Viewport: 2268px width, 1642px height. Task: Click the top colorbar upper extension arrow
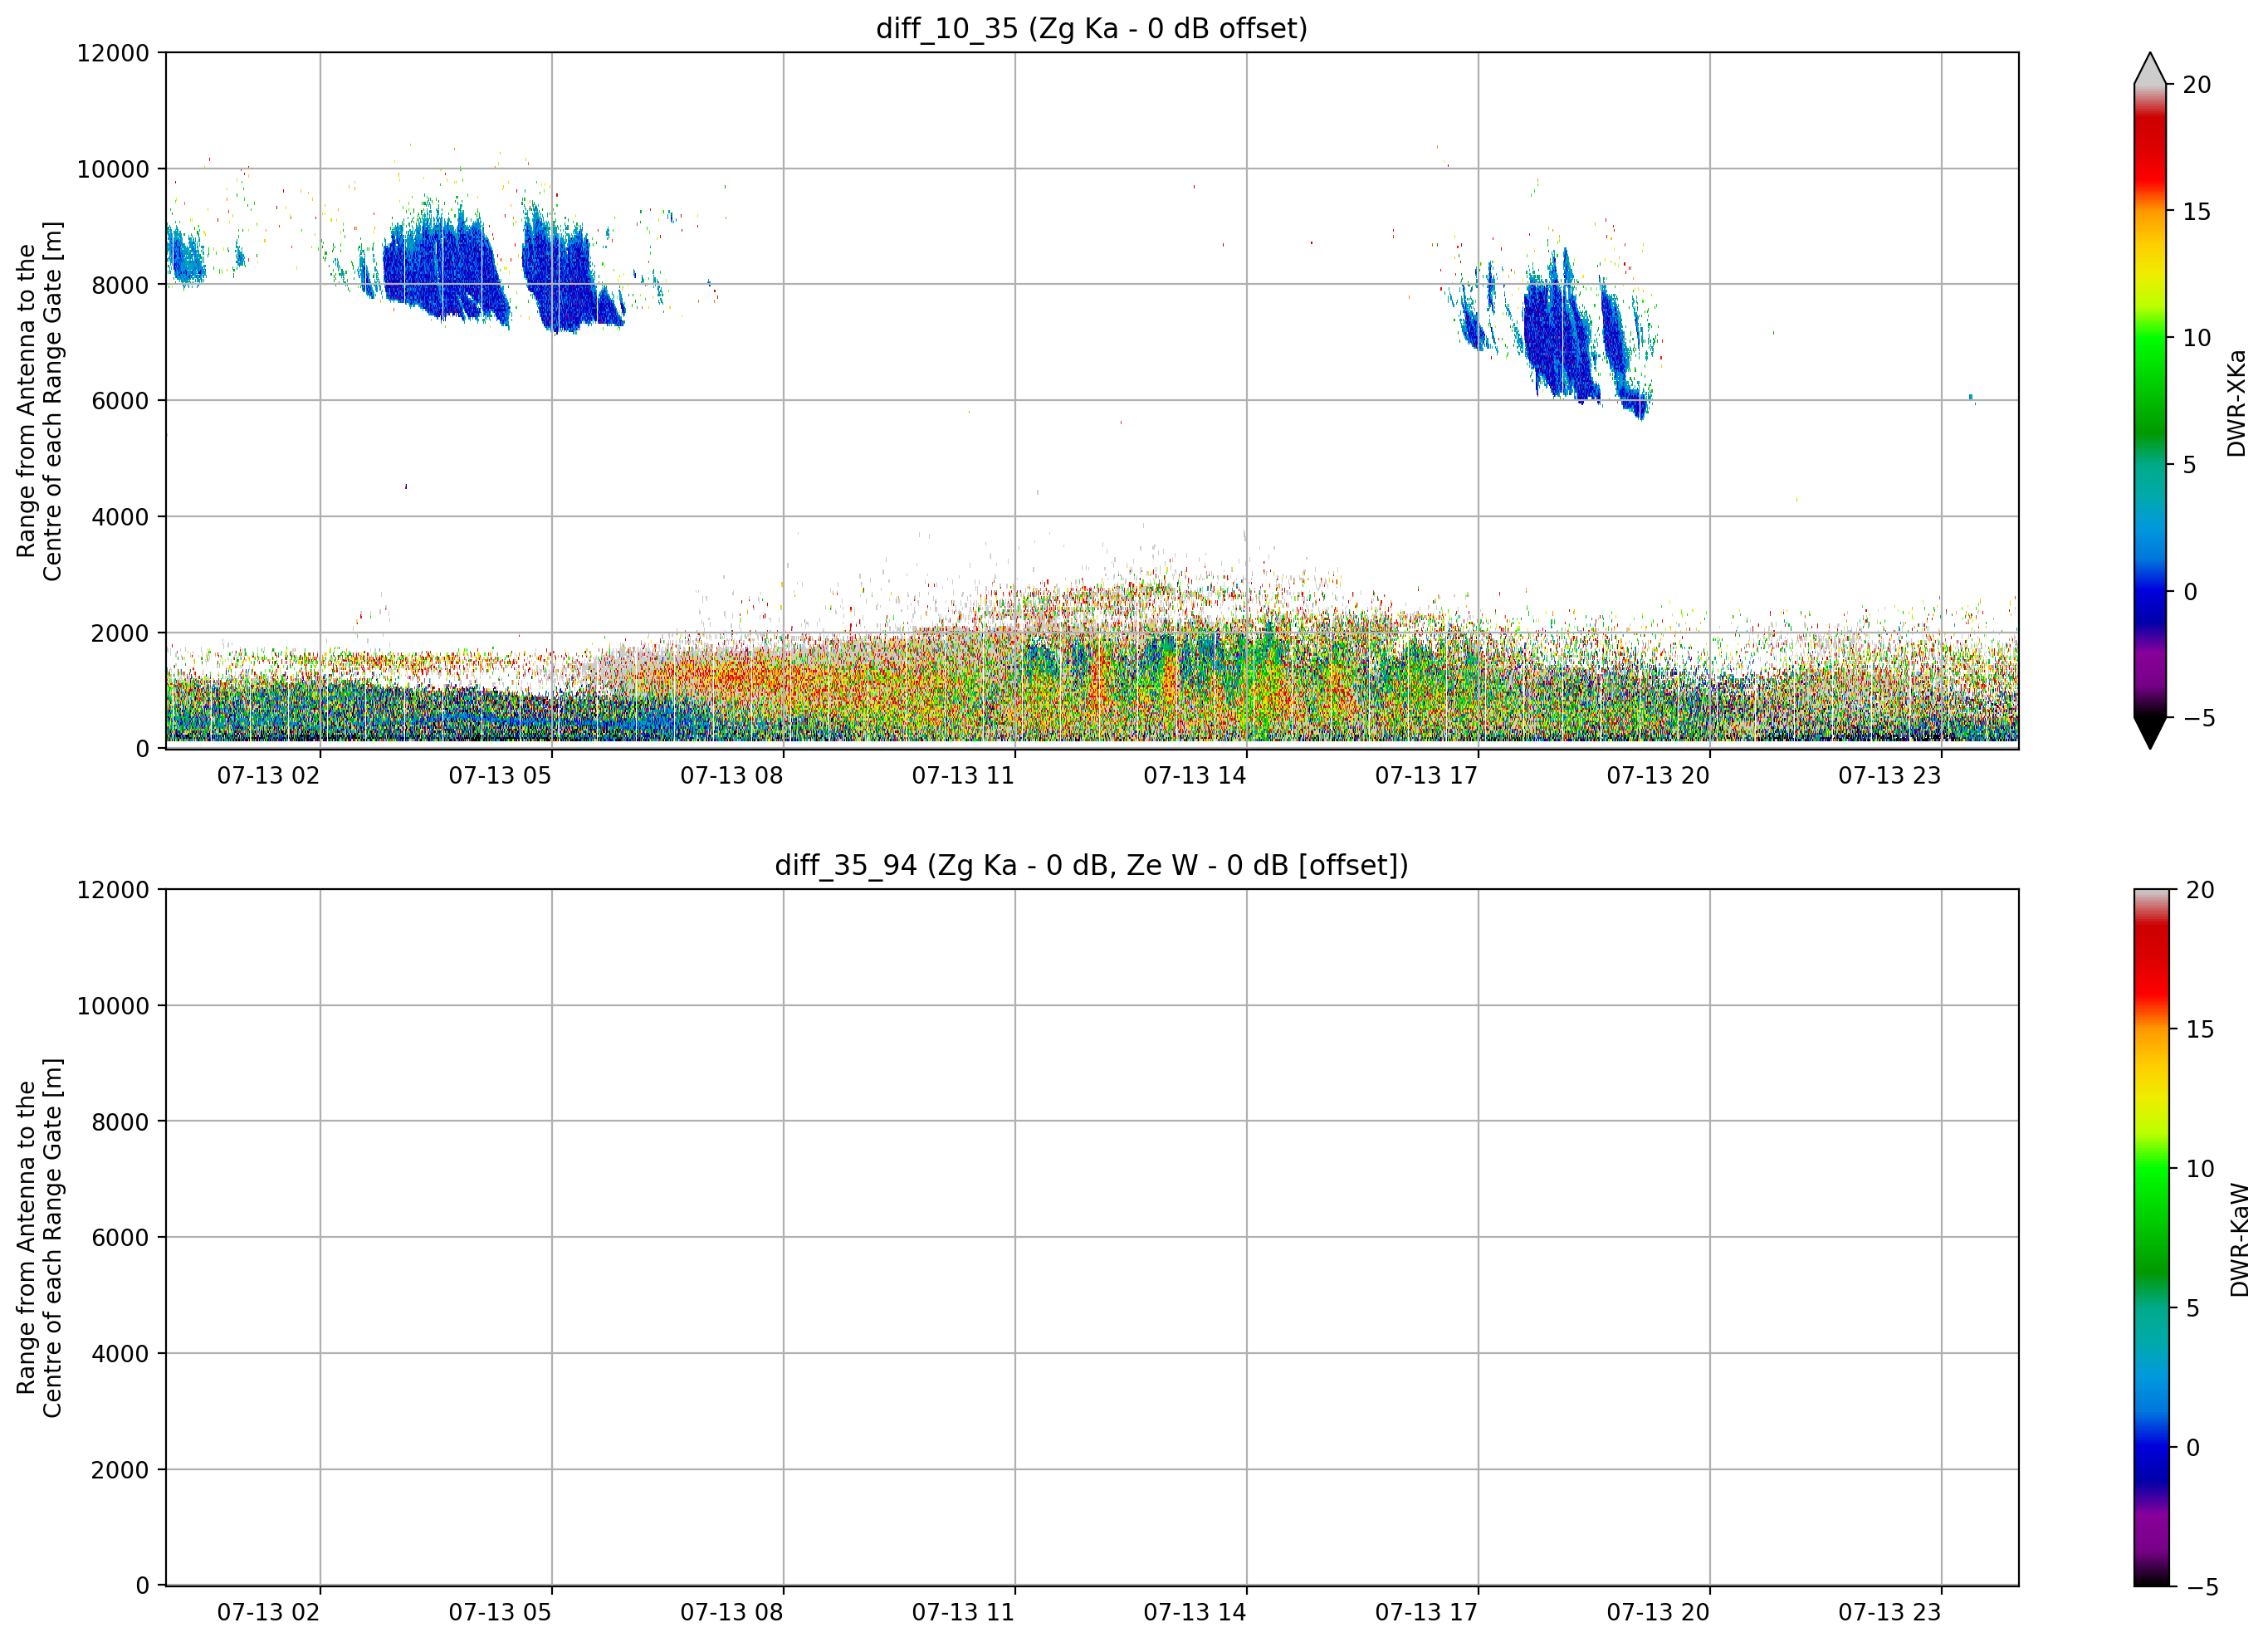click(2150, 68)
